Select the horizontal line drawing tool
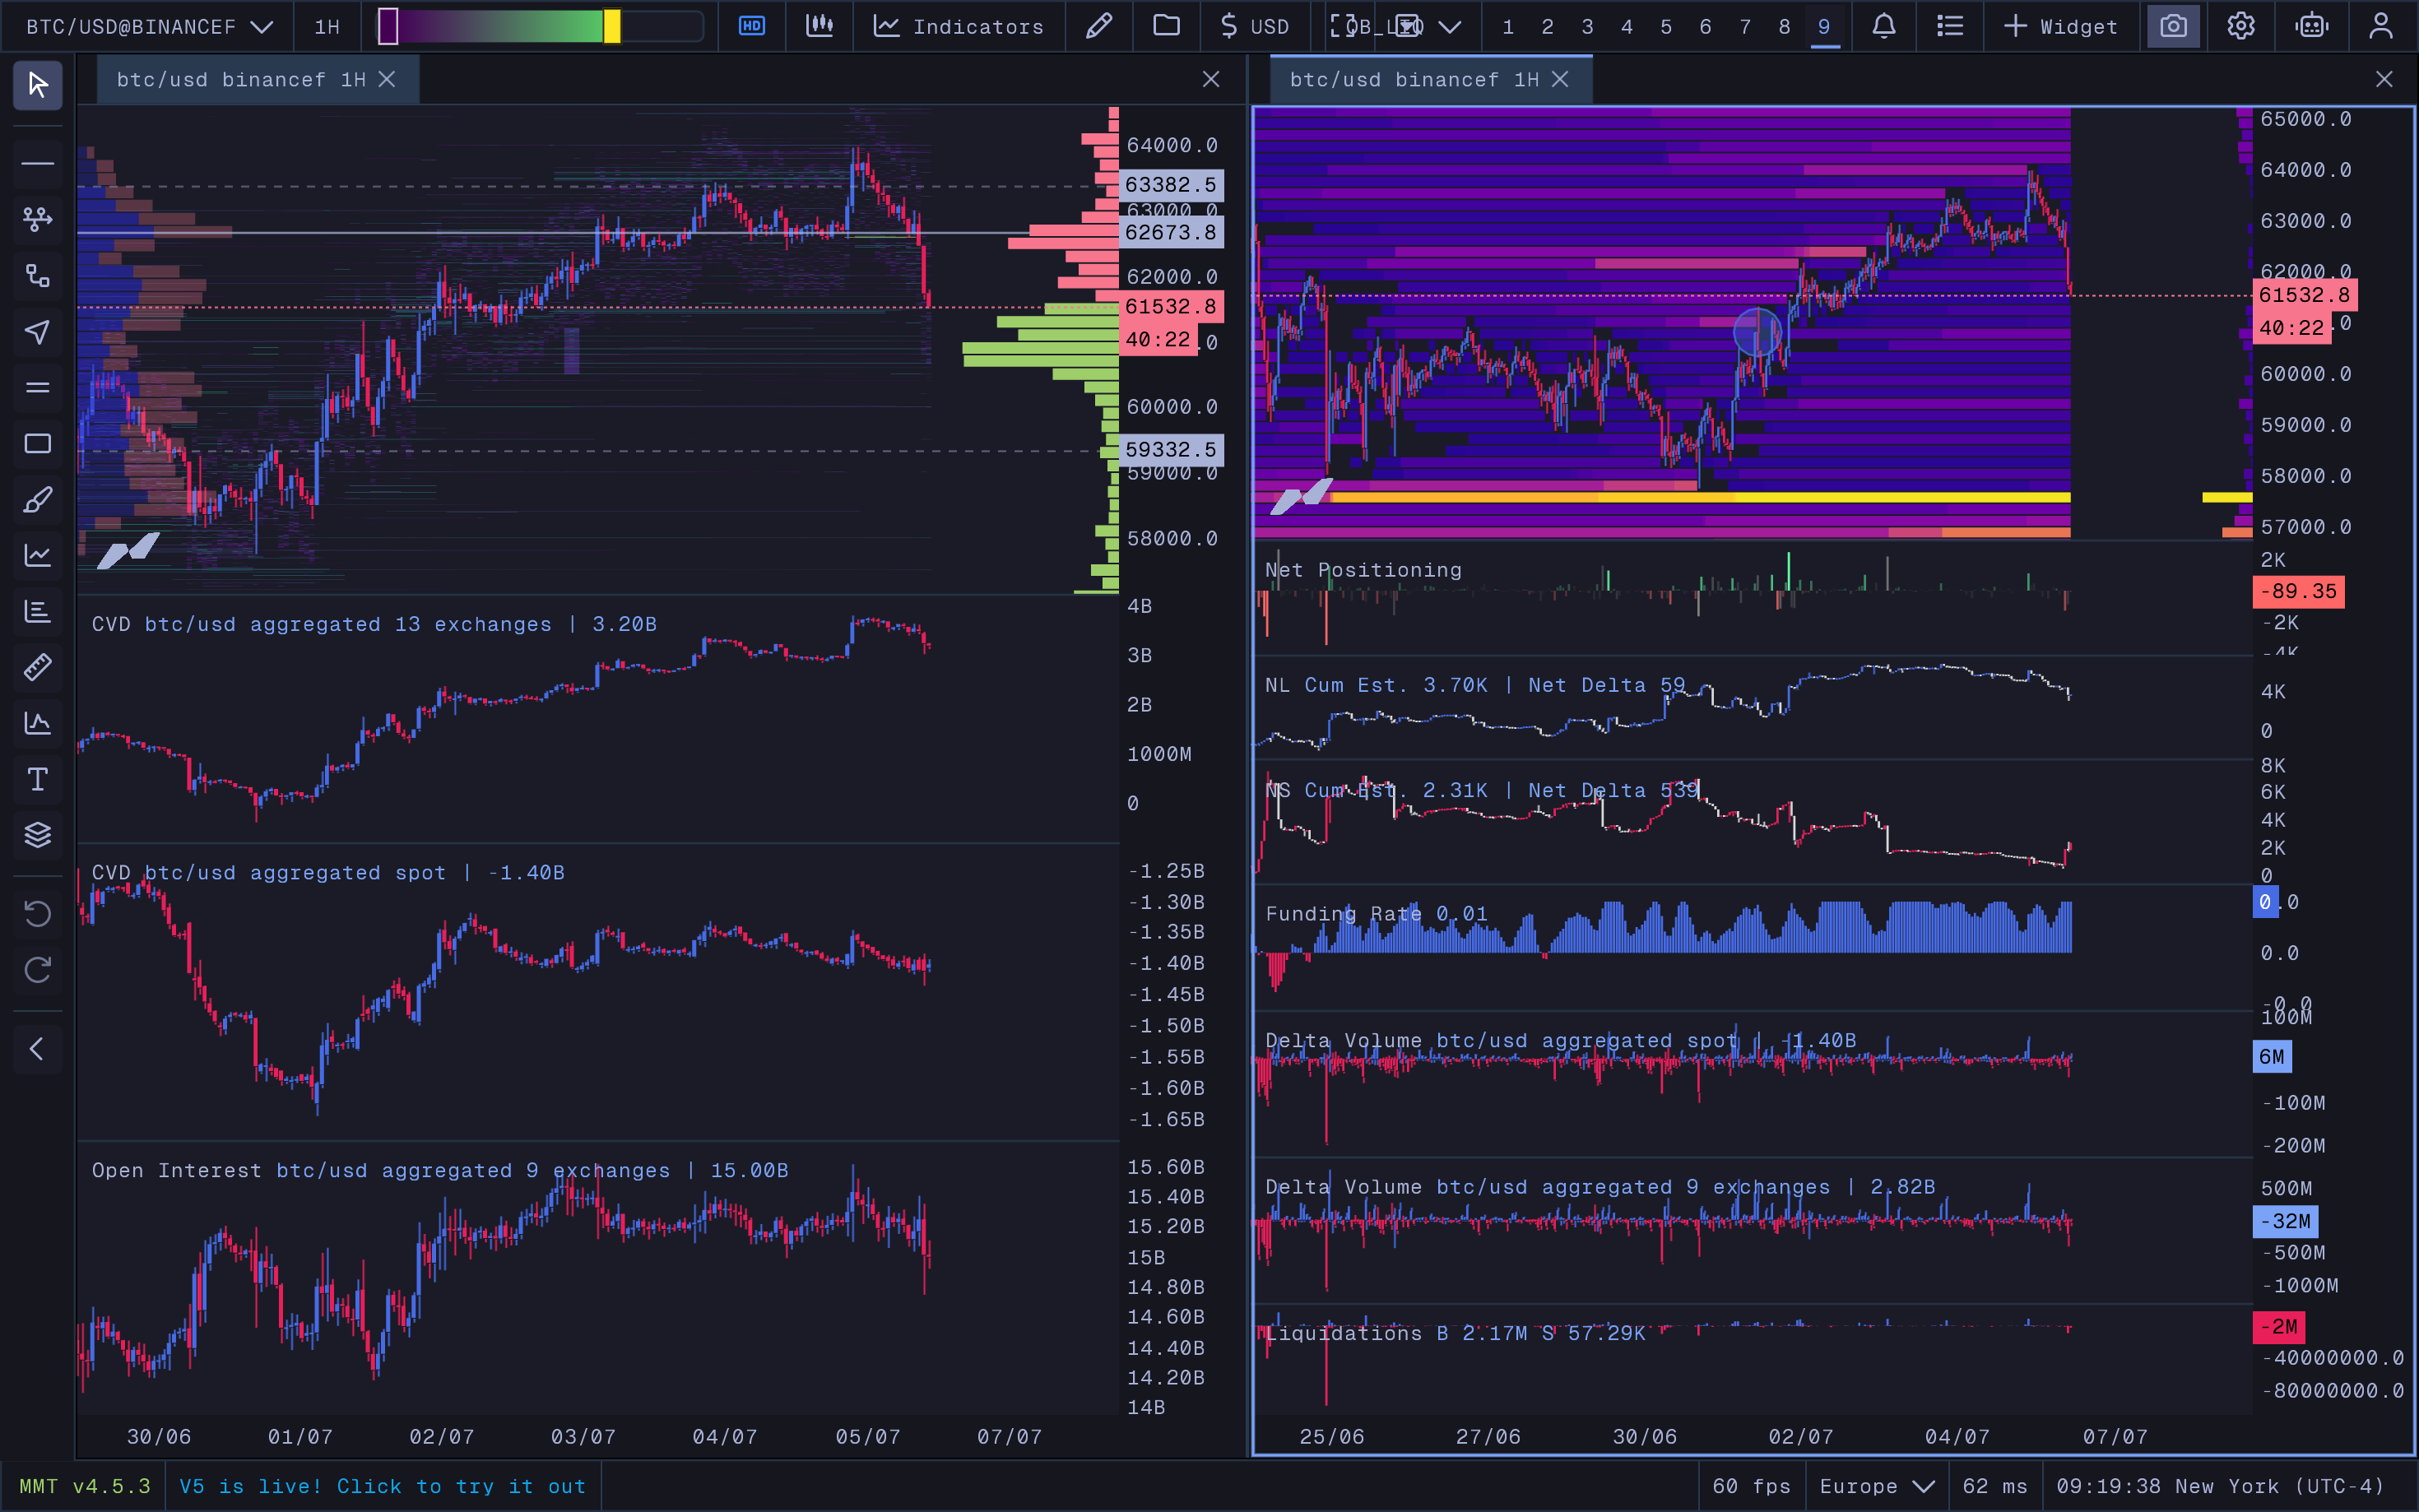2419x1512 pixels. coord(37,163)
